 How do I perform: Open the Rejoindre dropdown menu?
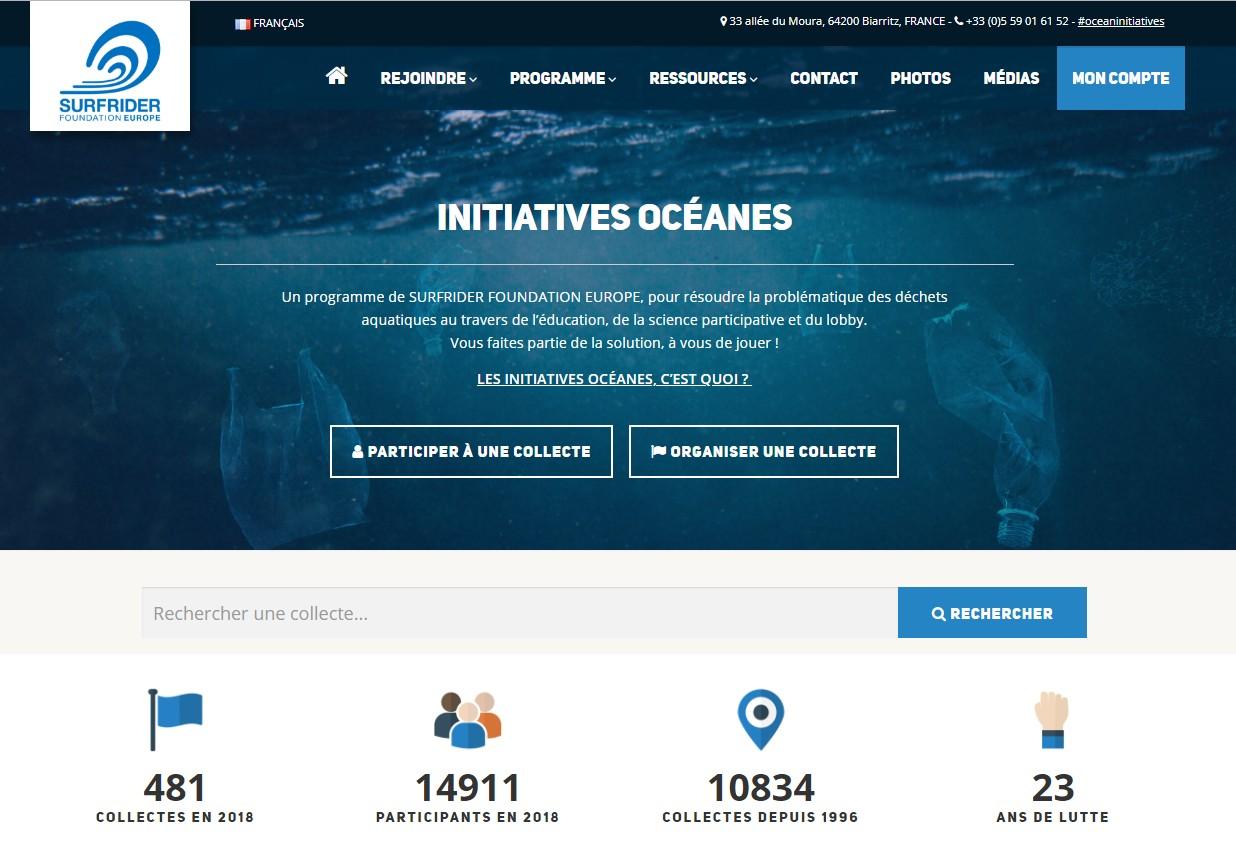coord(429,78)
